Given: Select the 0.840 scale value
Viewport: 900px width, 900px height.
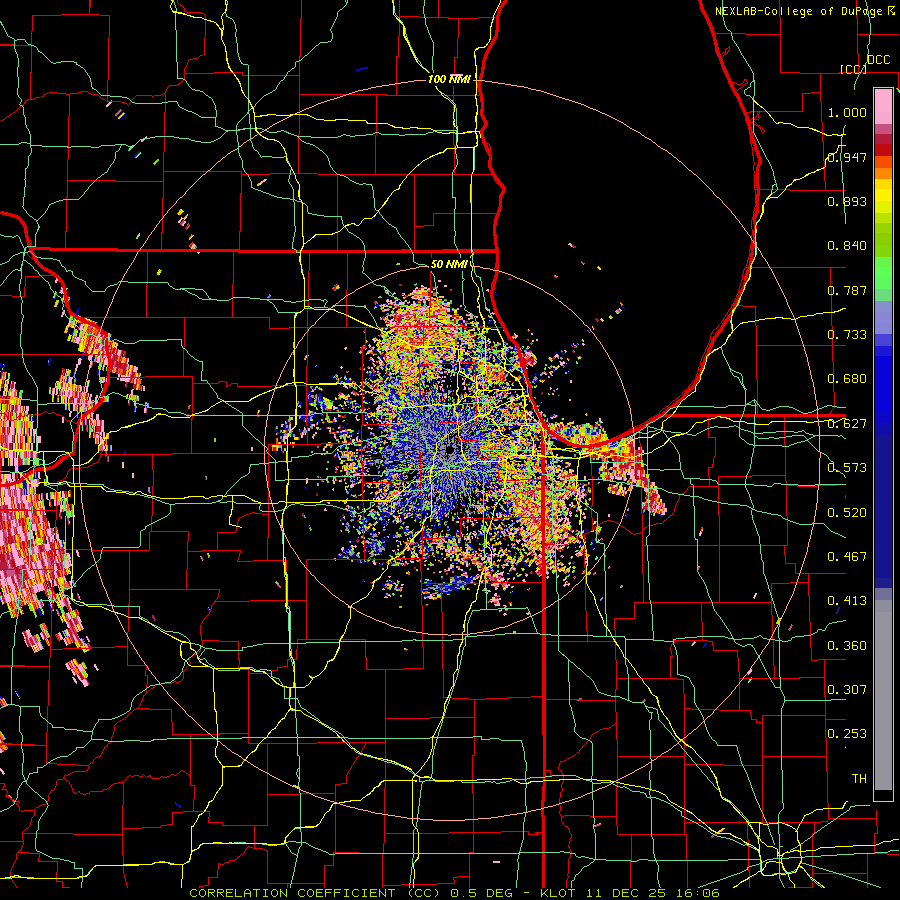Looking at the screenshot, I should 847,246.
